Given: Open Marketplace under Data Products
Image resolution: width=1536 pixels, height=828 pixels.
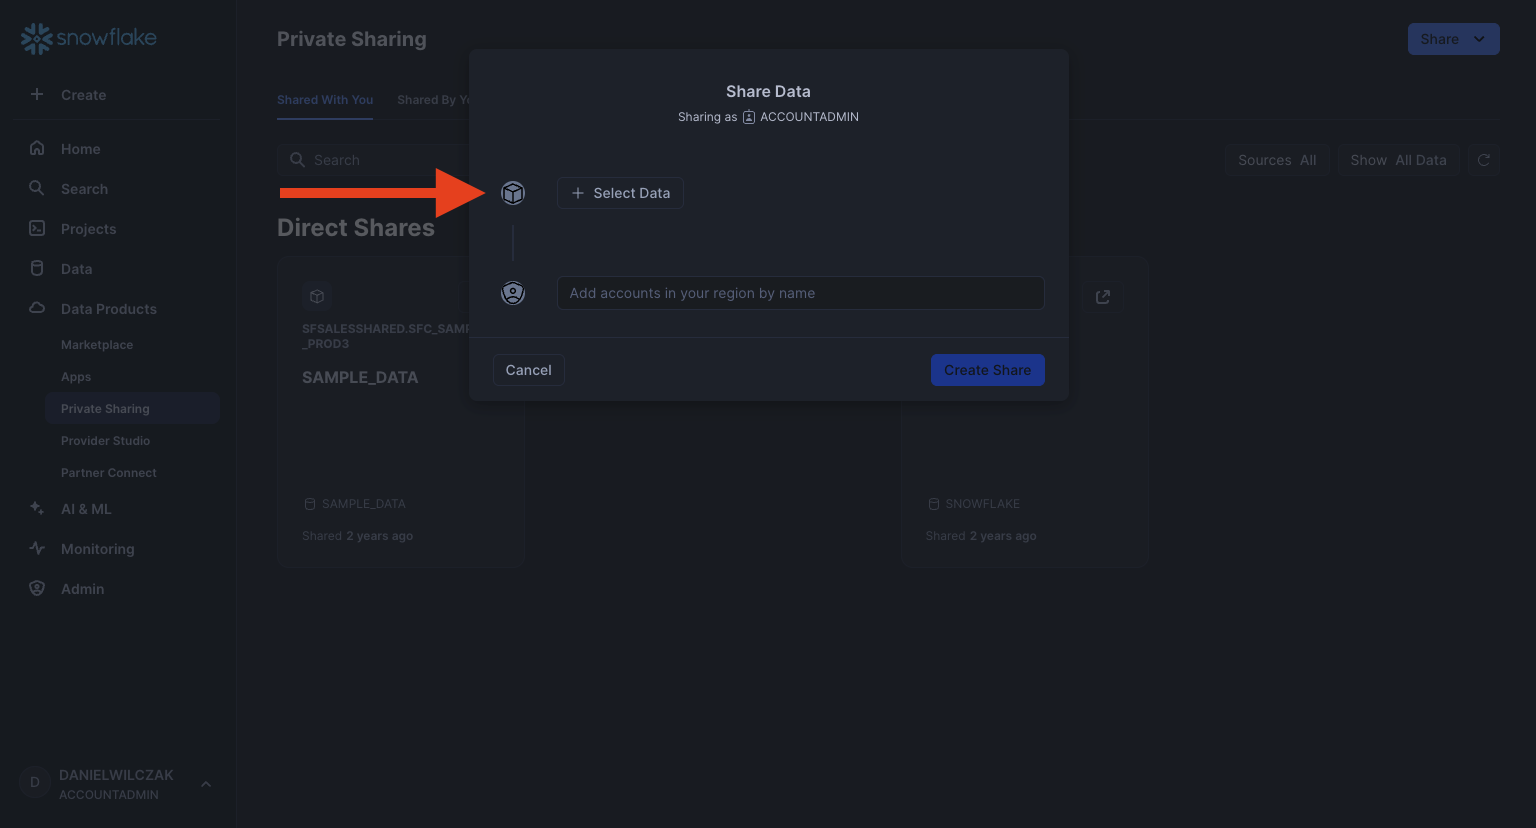Looking at the screenshot, I should (x=97, y=345).
